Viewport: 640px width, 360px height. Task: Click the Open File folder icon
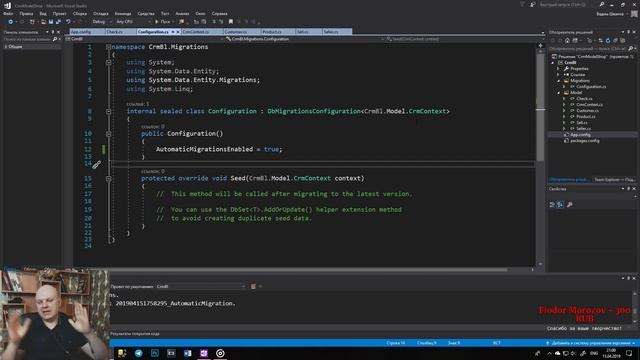[x=43, y=22]
